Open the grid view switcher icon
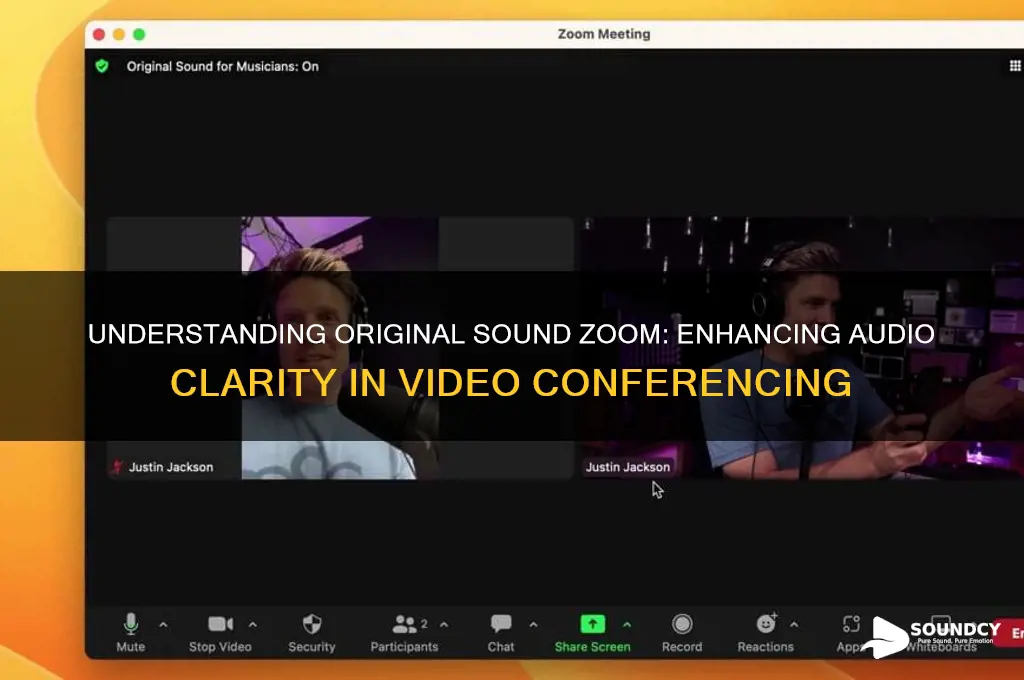 coord(1015,66)
